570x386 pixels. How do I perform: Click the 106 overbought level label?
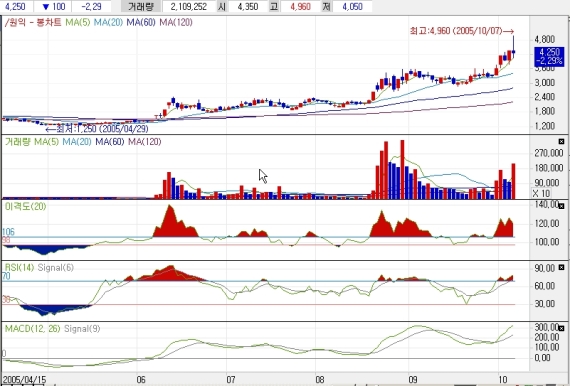pos(8,232)
